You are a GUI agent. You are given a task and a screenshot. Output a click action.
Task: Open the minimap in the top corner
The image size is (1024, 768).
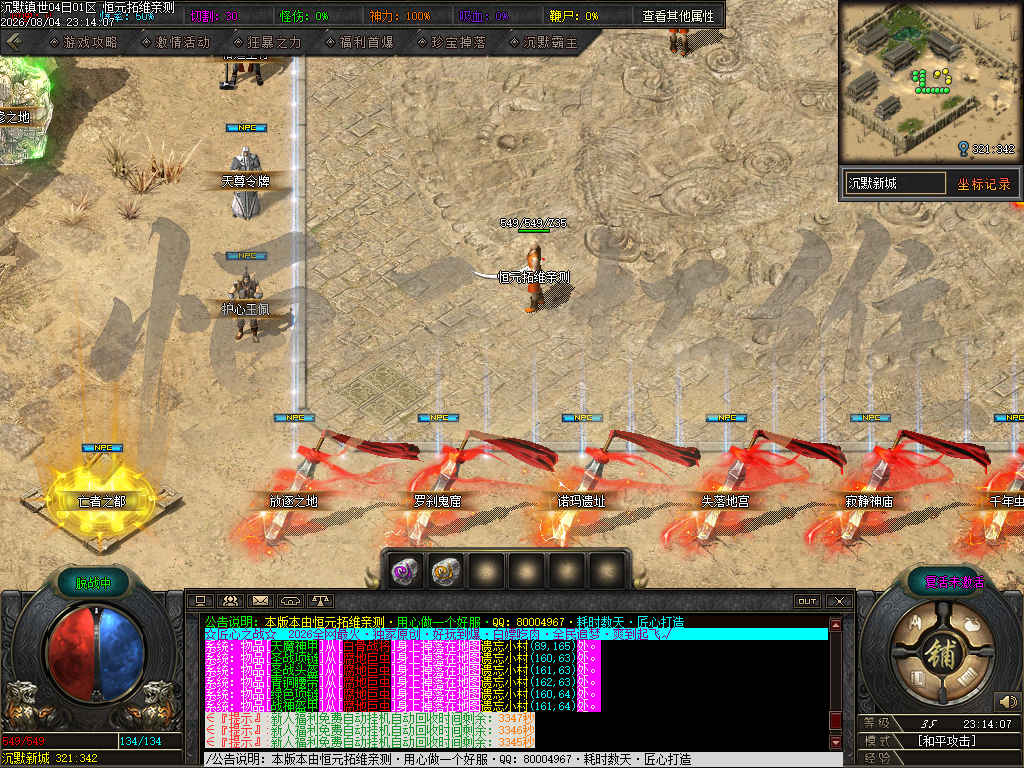click(x=931, y=82)
